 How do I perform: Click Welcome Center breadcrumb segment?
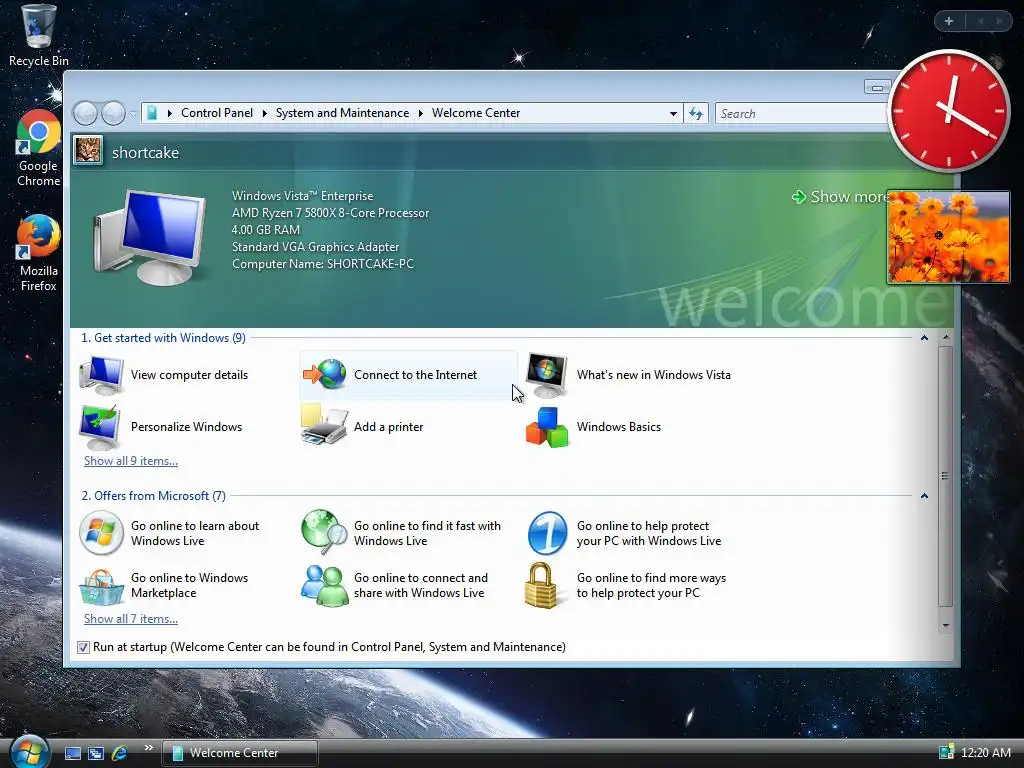point(476,113)
